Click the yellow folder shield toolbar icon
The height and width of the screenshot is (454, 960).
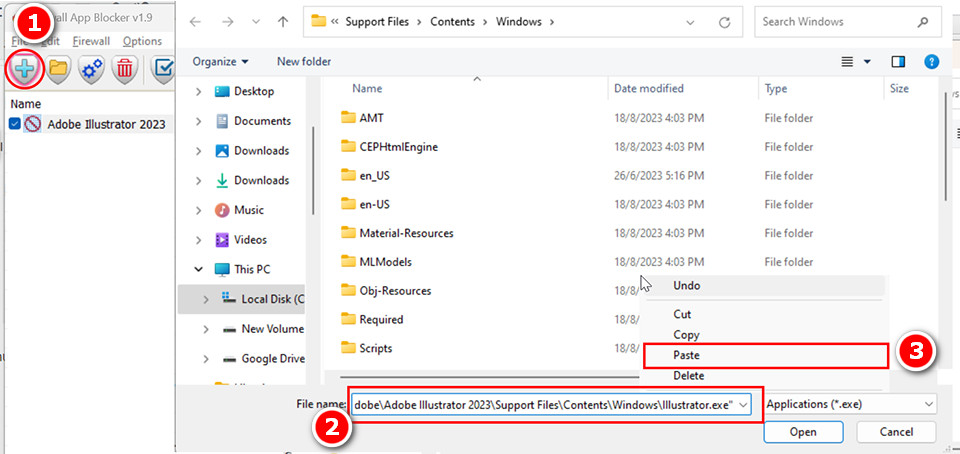pyautogui.click(x=58, y=69)
